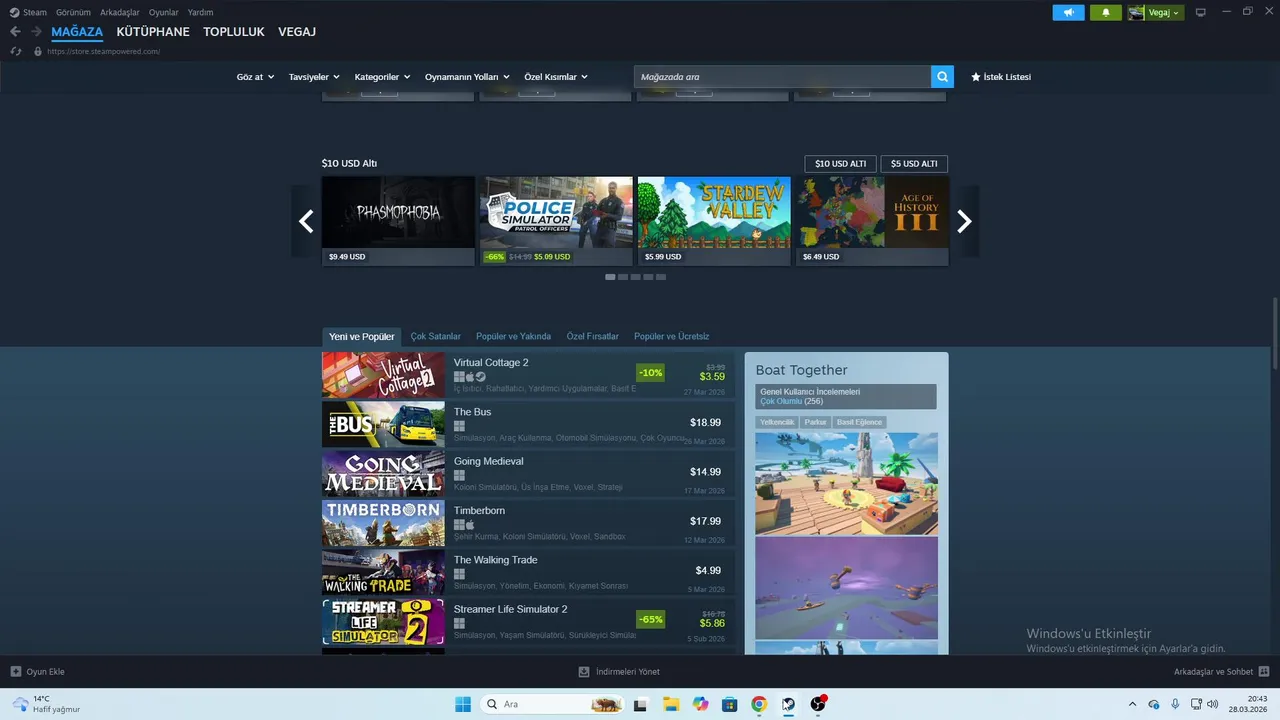Open the Oynamanın Yolları dropdown

tap(467, 77)
